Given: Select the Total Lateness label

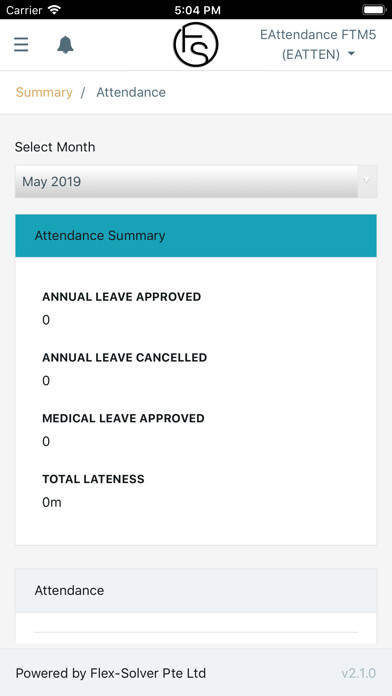Looking at the screenshot, I should 93,479.
